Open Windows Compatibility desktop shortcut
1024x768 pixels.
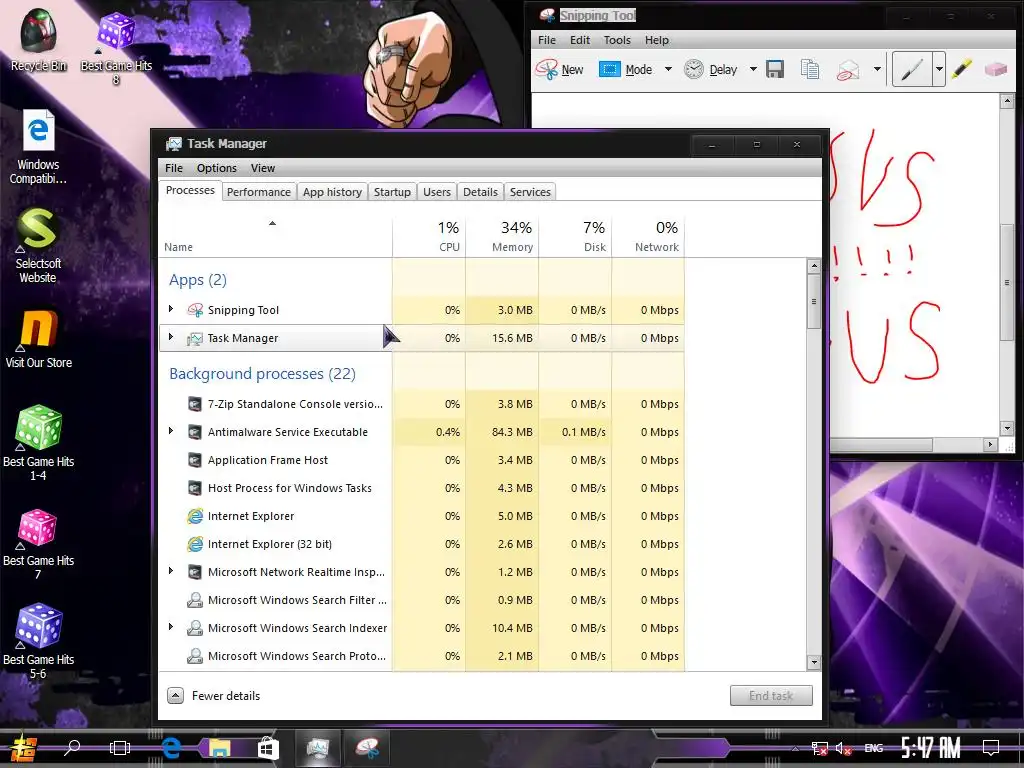[38, 147]
